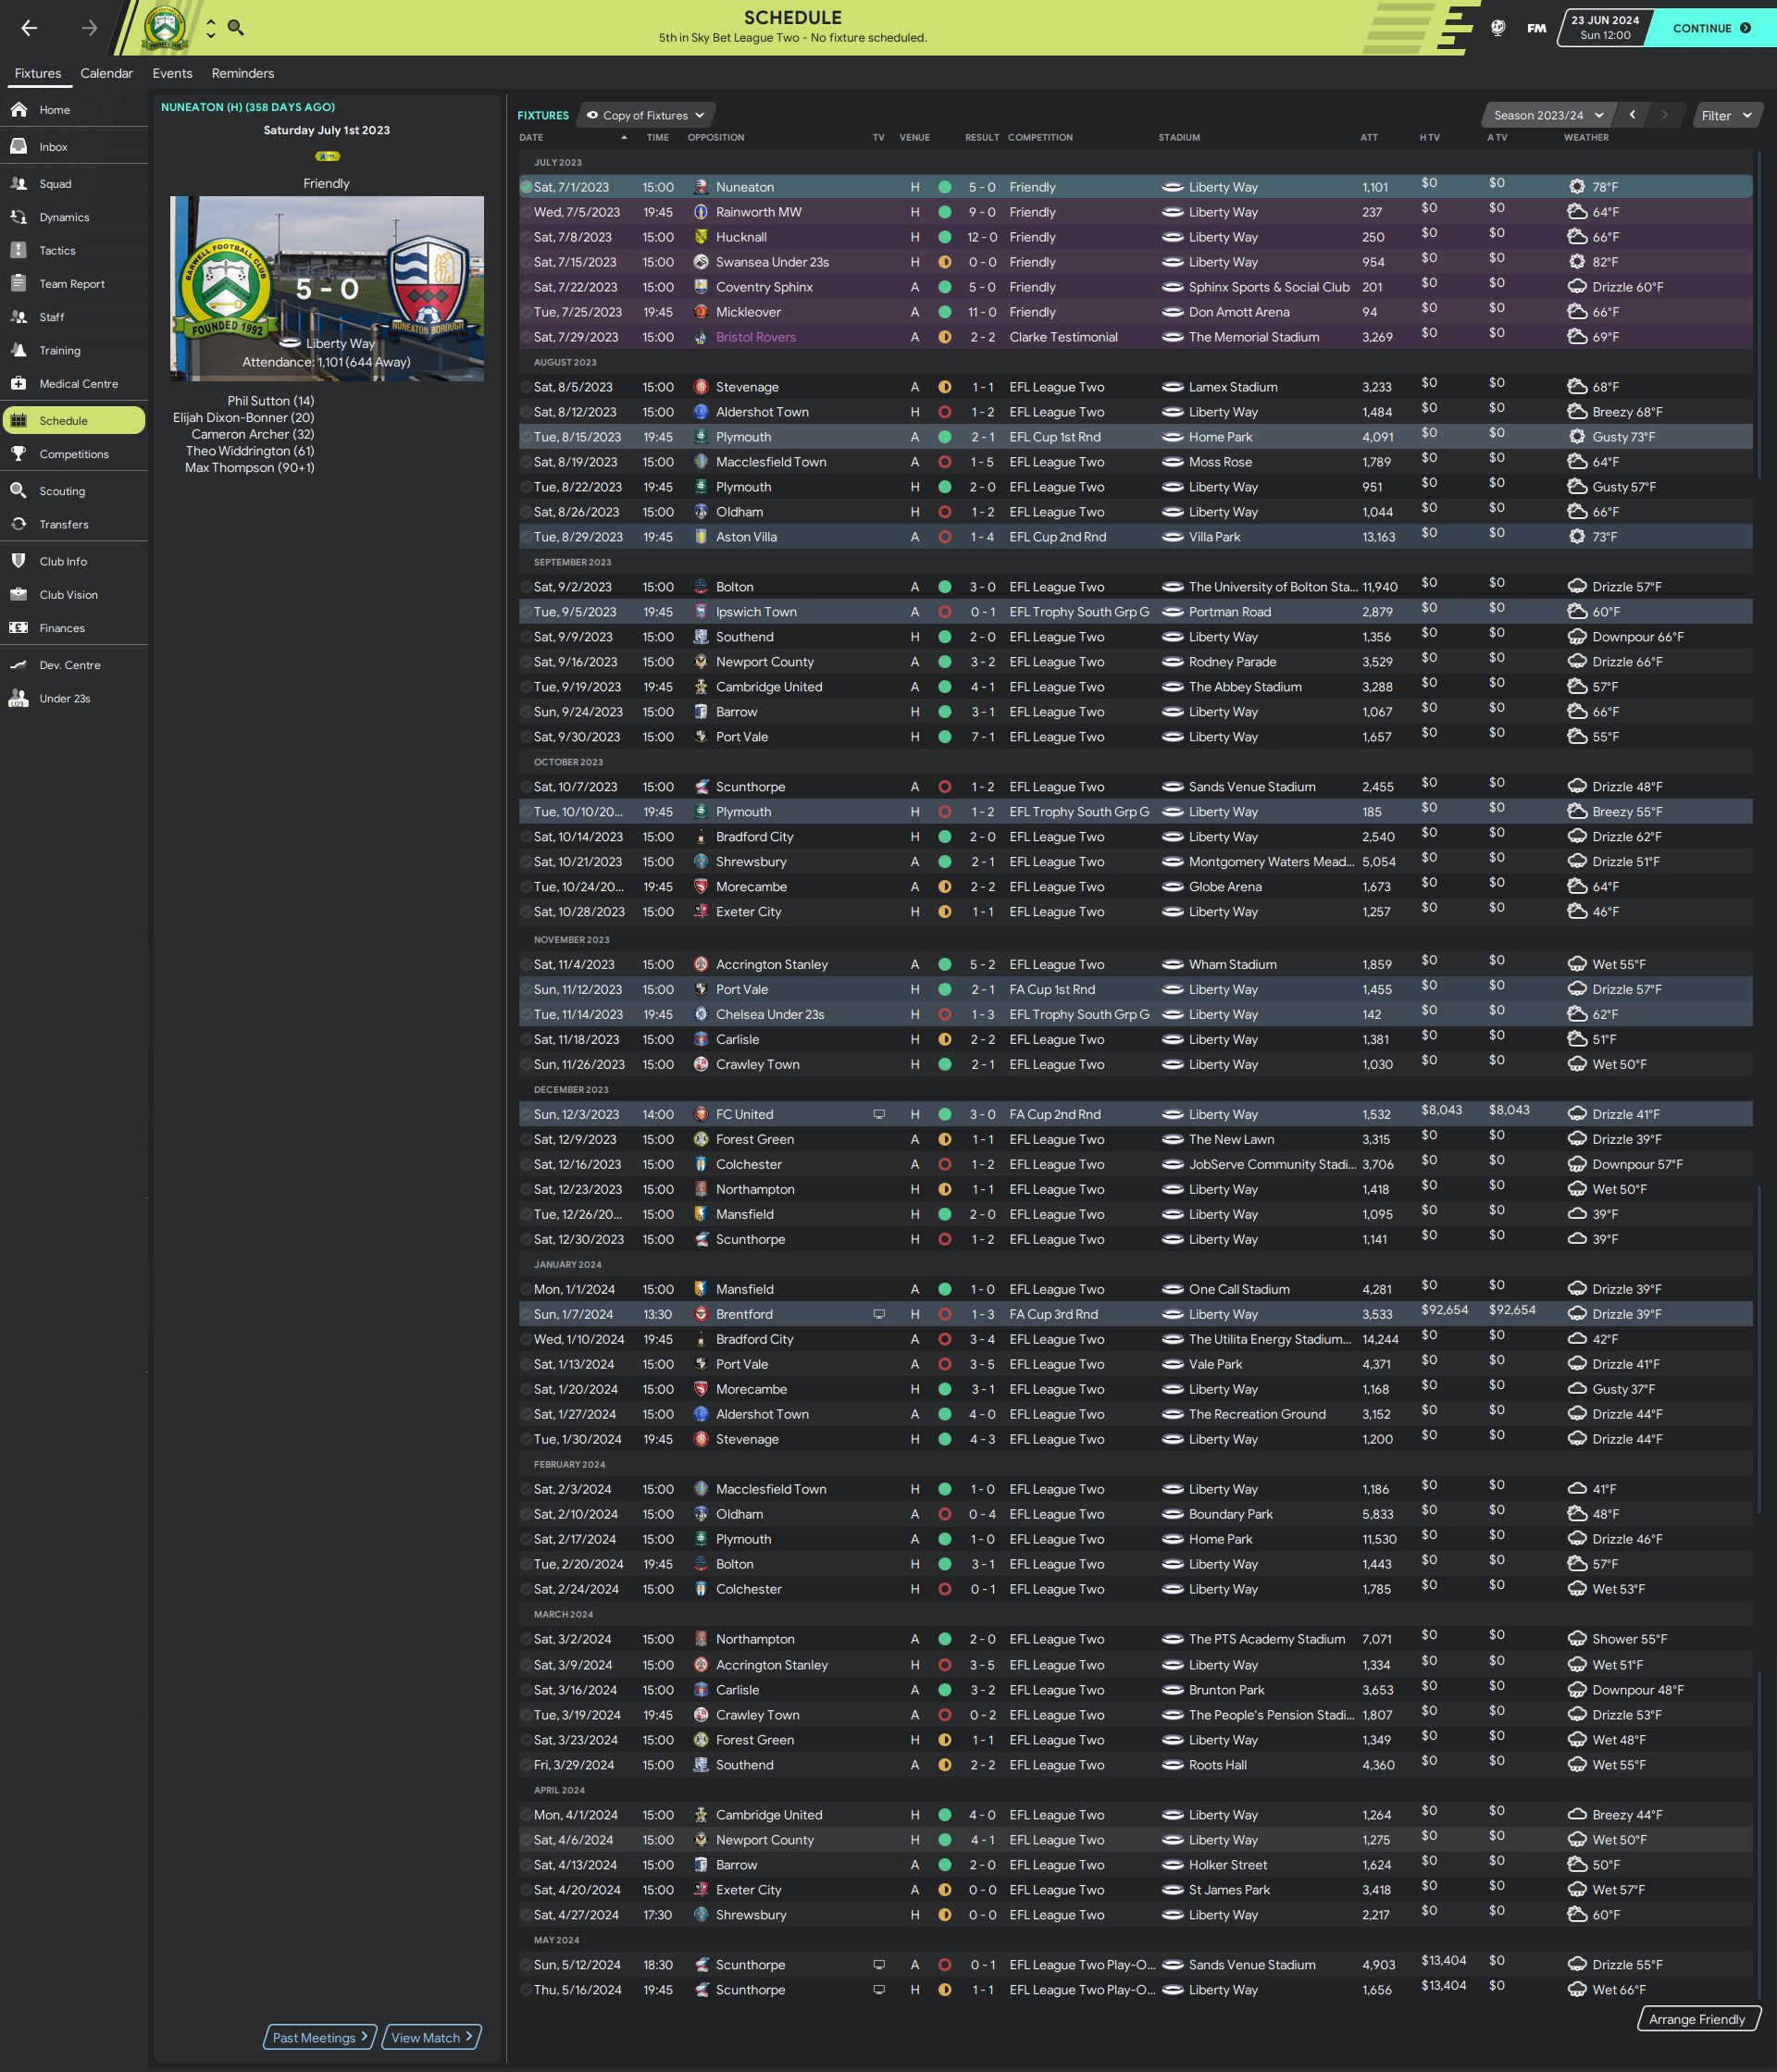Open the Home sidebar item
This screenshot has width=1777, height=2072.
tap(74, 110)
